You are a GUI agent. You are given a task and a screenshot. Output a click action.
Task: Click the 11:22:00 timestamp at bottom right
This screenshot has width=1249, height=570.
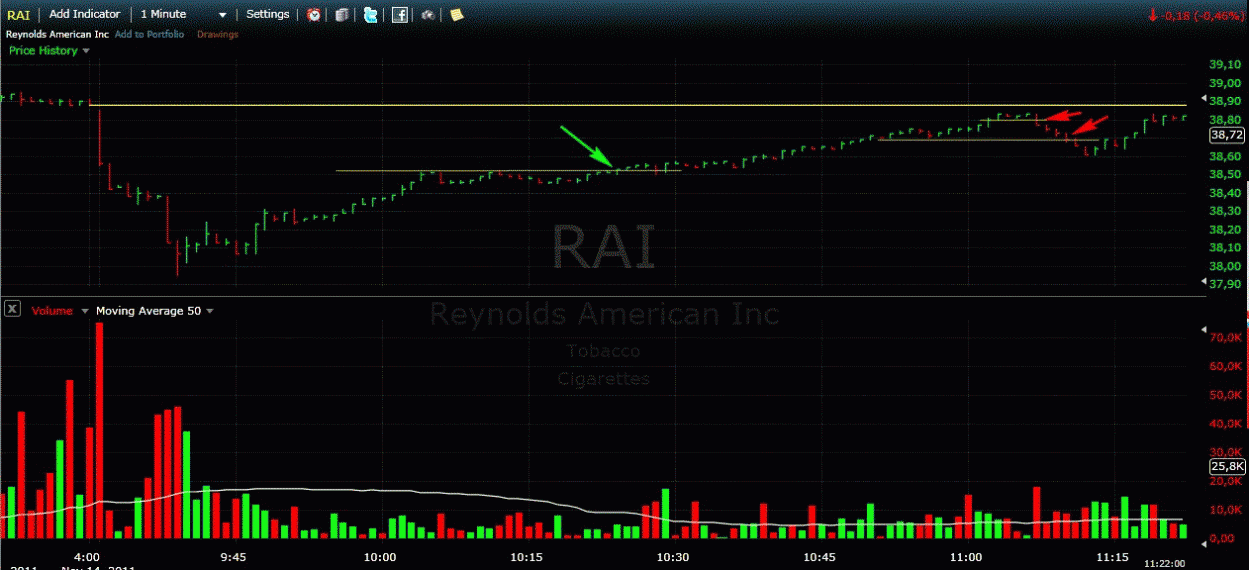point(1165,564)
